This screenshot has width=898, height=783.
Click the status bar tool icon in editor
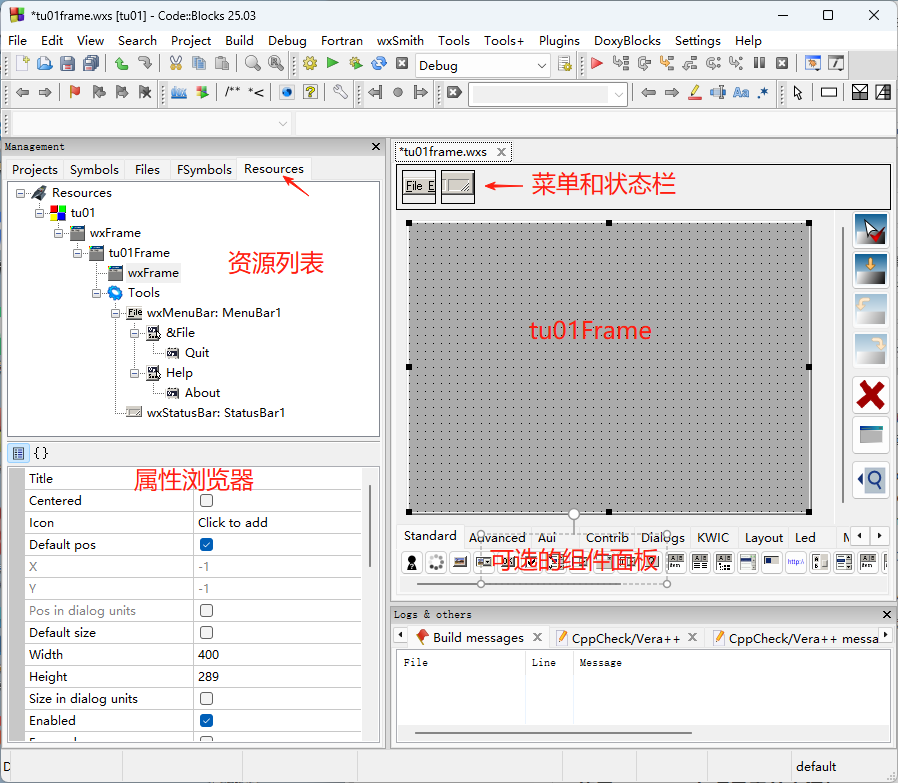(x=458, y=186)
